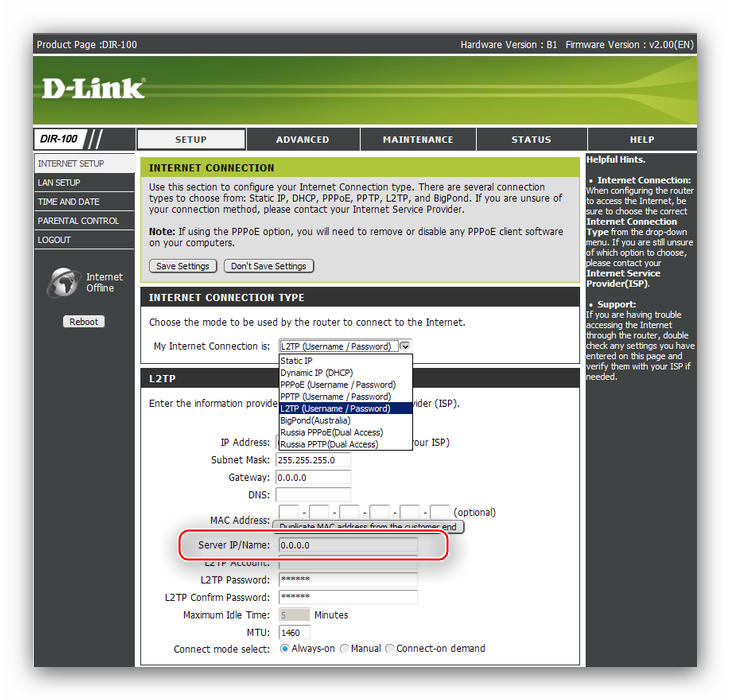The image size is (730, 700).
Task: Choose PPPoE (Username / Password) option
Action: pyautogui.click(x=345, y=385)
